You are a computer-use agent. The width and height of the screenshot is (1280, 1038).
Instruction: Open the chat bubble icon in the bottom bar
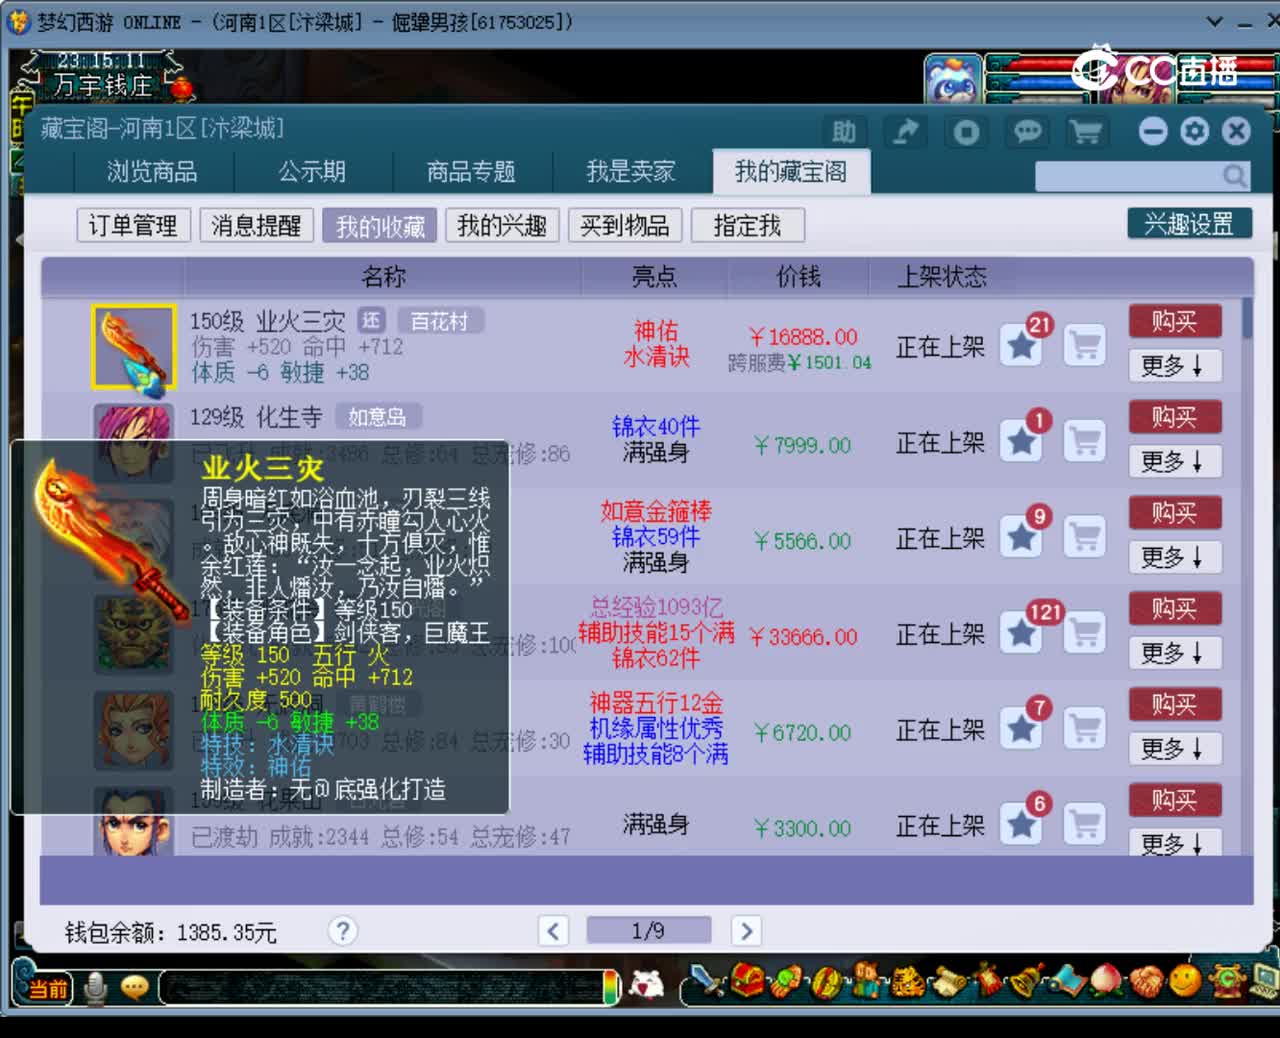(x=135, y=988)
